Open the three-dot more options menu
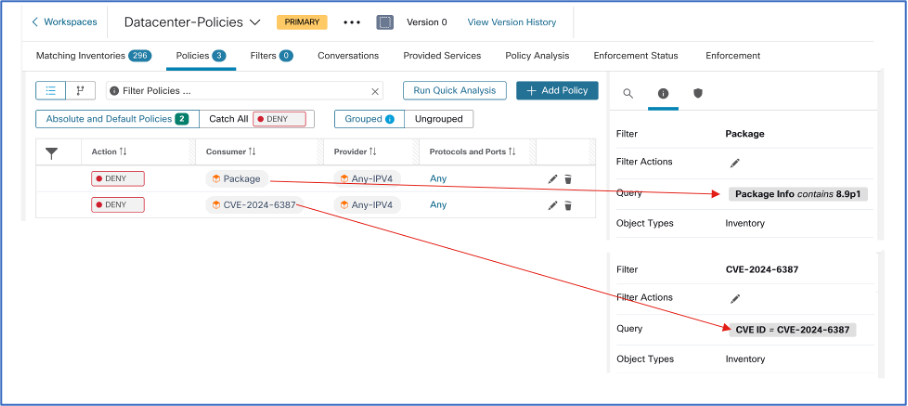This screenshot has width=908, height=406. pos(351,22)
